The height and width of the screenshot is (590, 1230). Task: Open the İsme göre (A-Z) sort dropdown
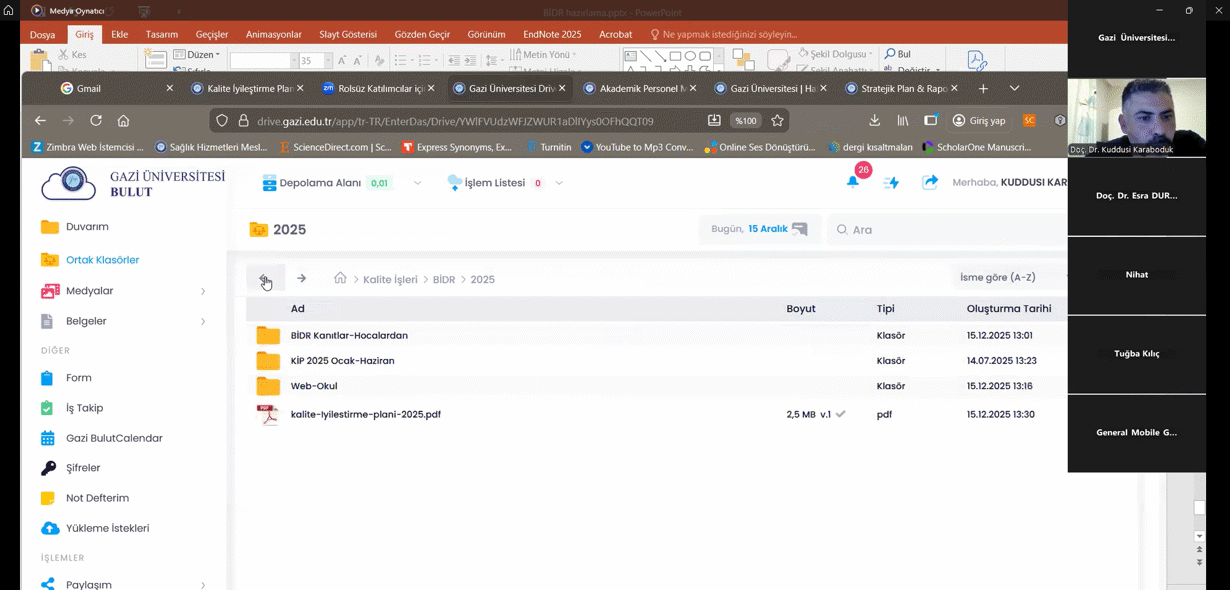click(x=1000, y=278)
